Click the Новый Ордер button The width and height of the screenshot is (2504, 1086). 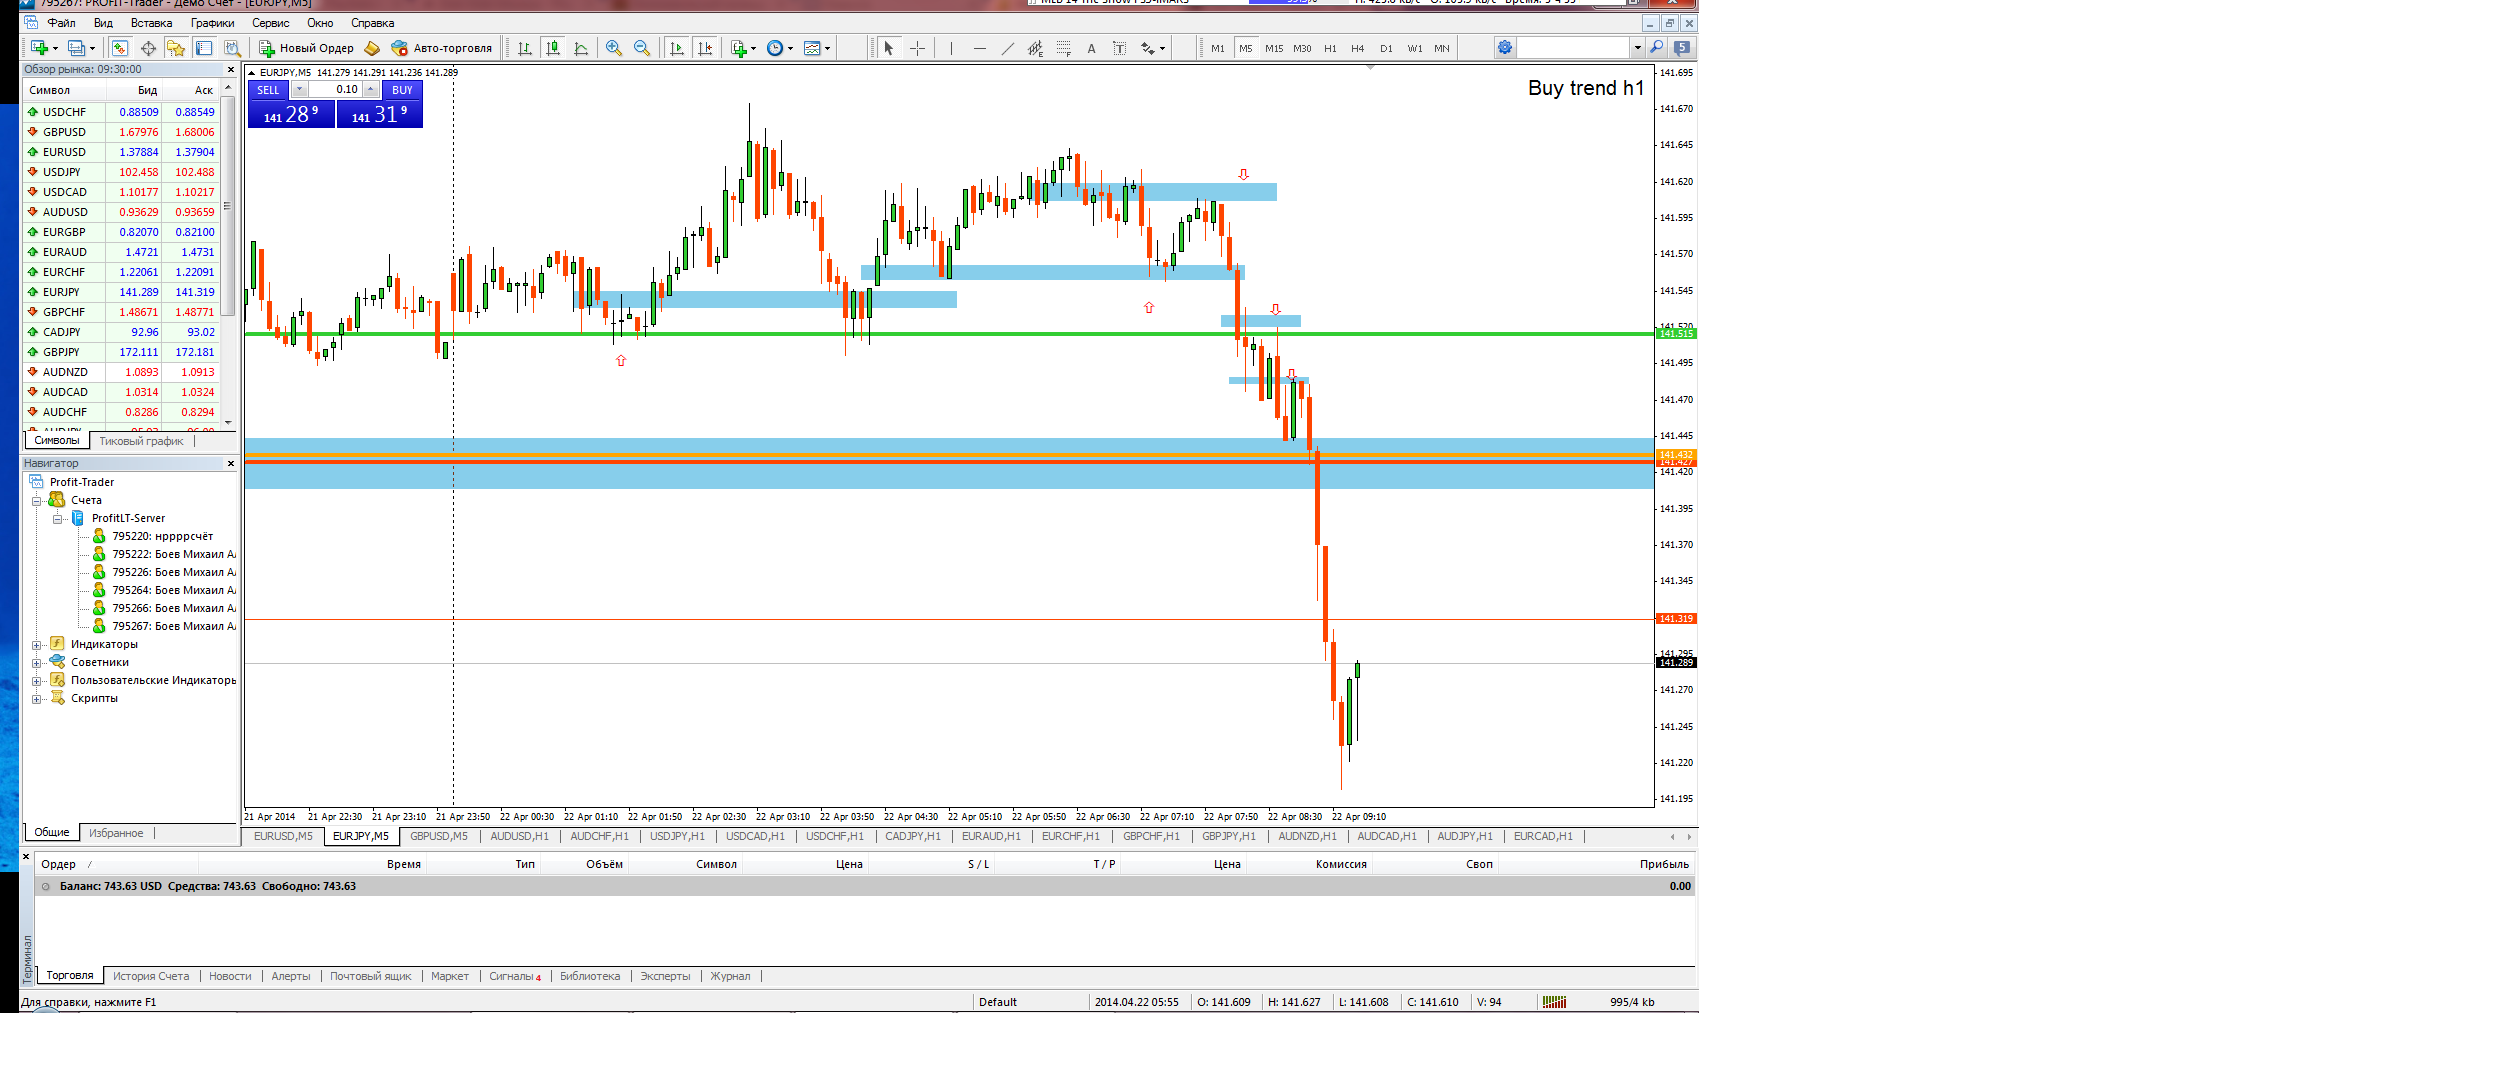click(306, 48)
